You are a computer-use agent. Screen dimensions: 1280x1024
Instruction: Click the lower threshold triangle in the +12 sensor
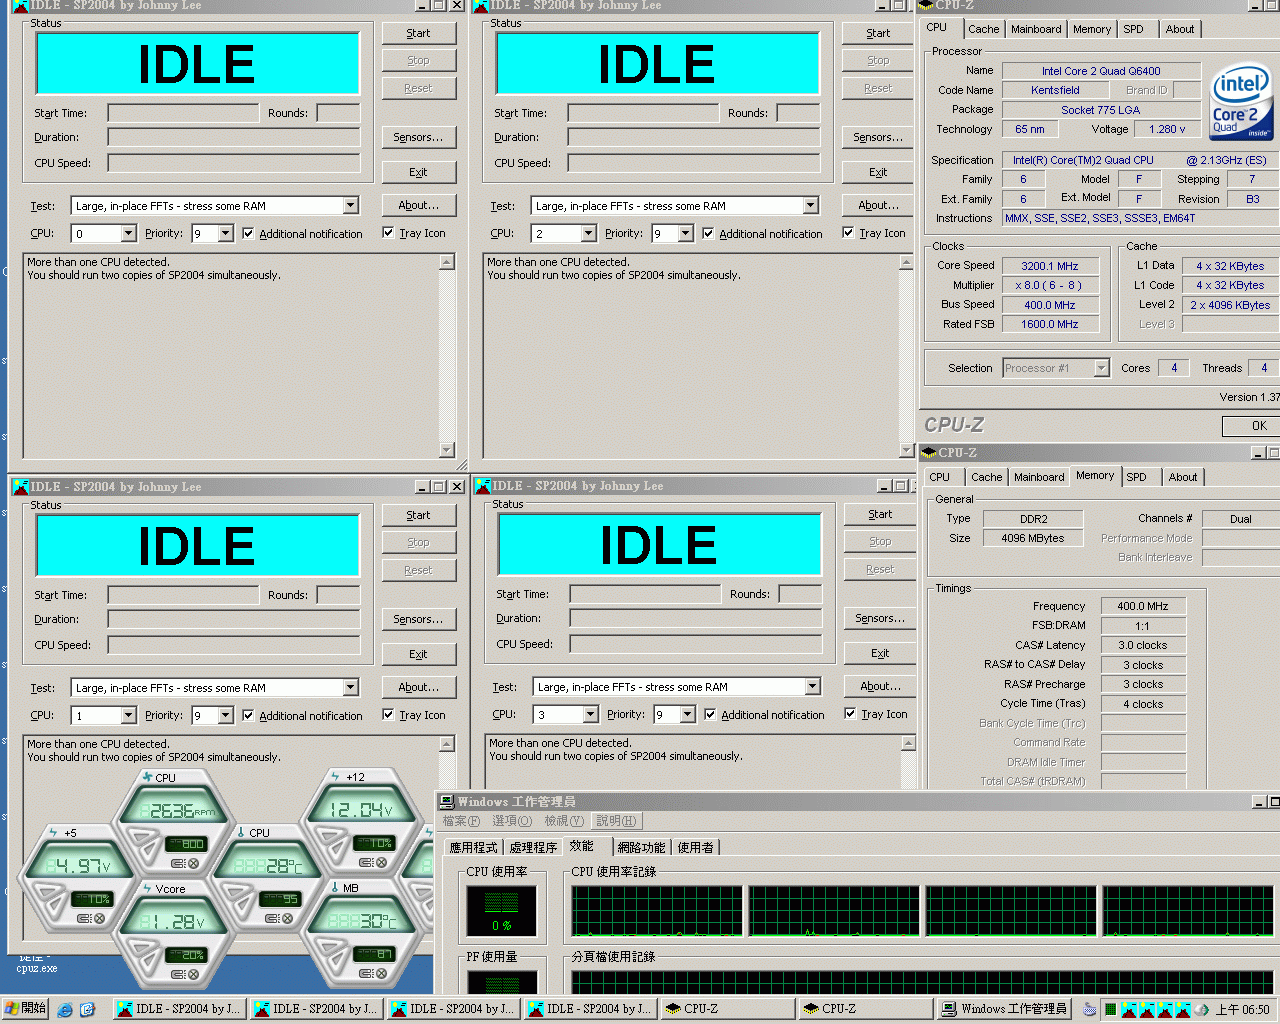coord(340,848)
